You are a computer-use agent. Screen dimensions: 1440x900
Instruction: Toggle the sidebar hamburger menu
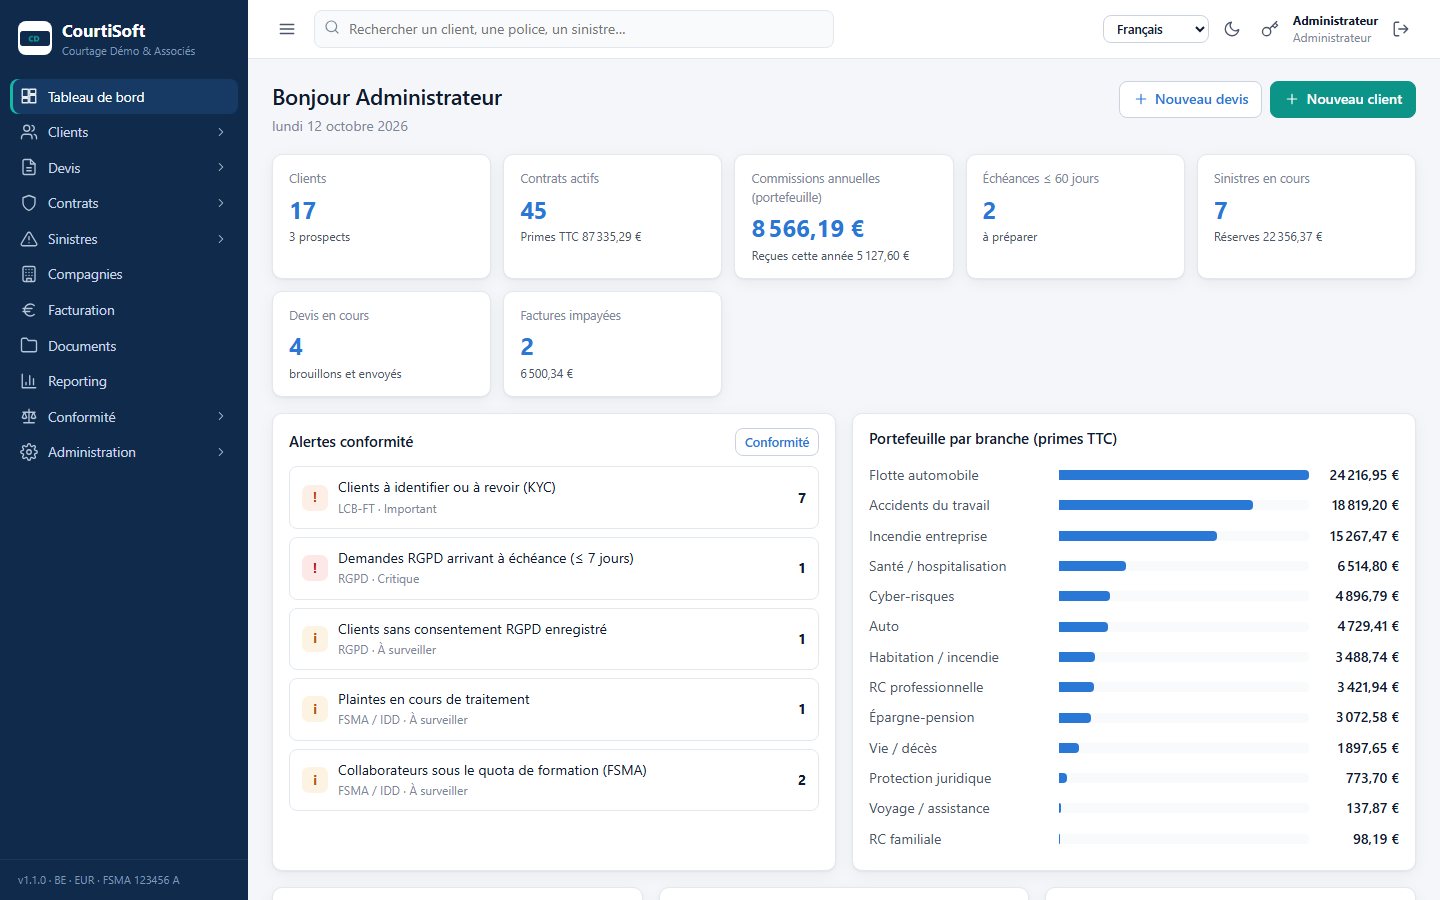(287, 29)
